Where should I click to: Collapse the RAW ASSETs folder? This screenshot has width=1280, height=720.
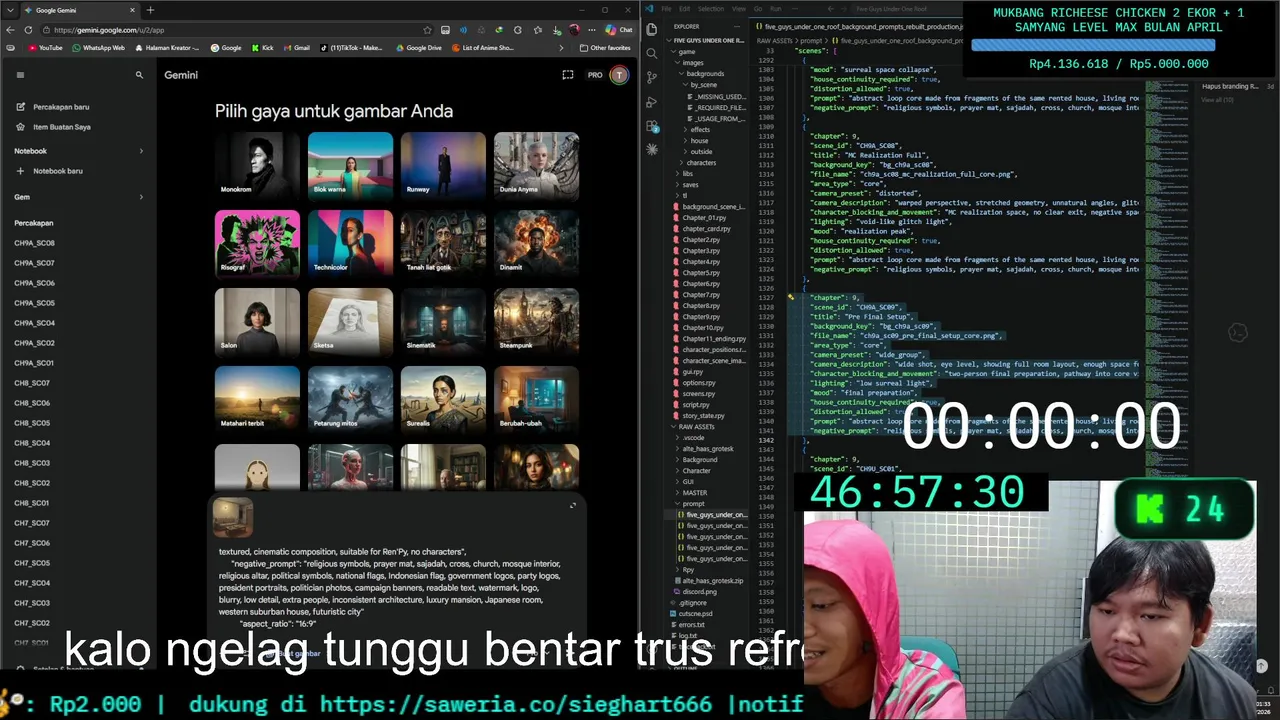point(692,427)
